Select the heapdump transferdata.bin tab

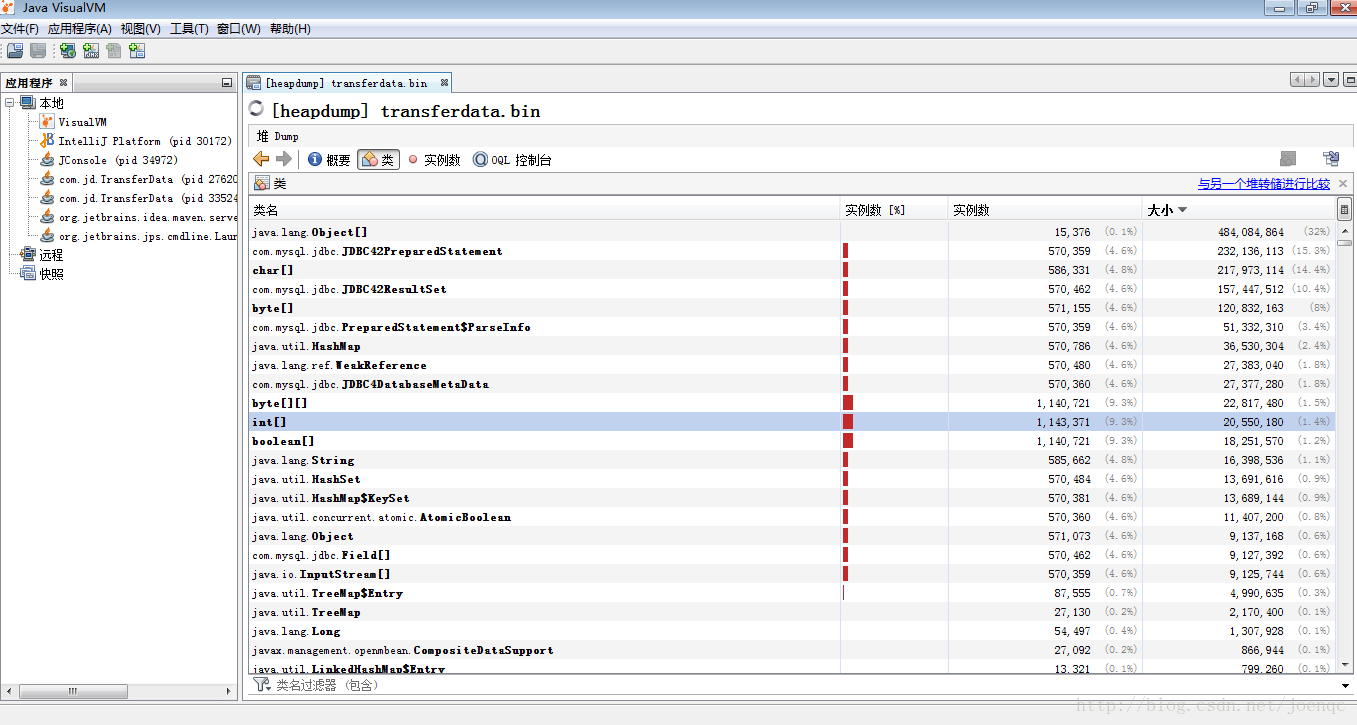point(345,83)
